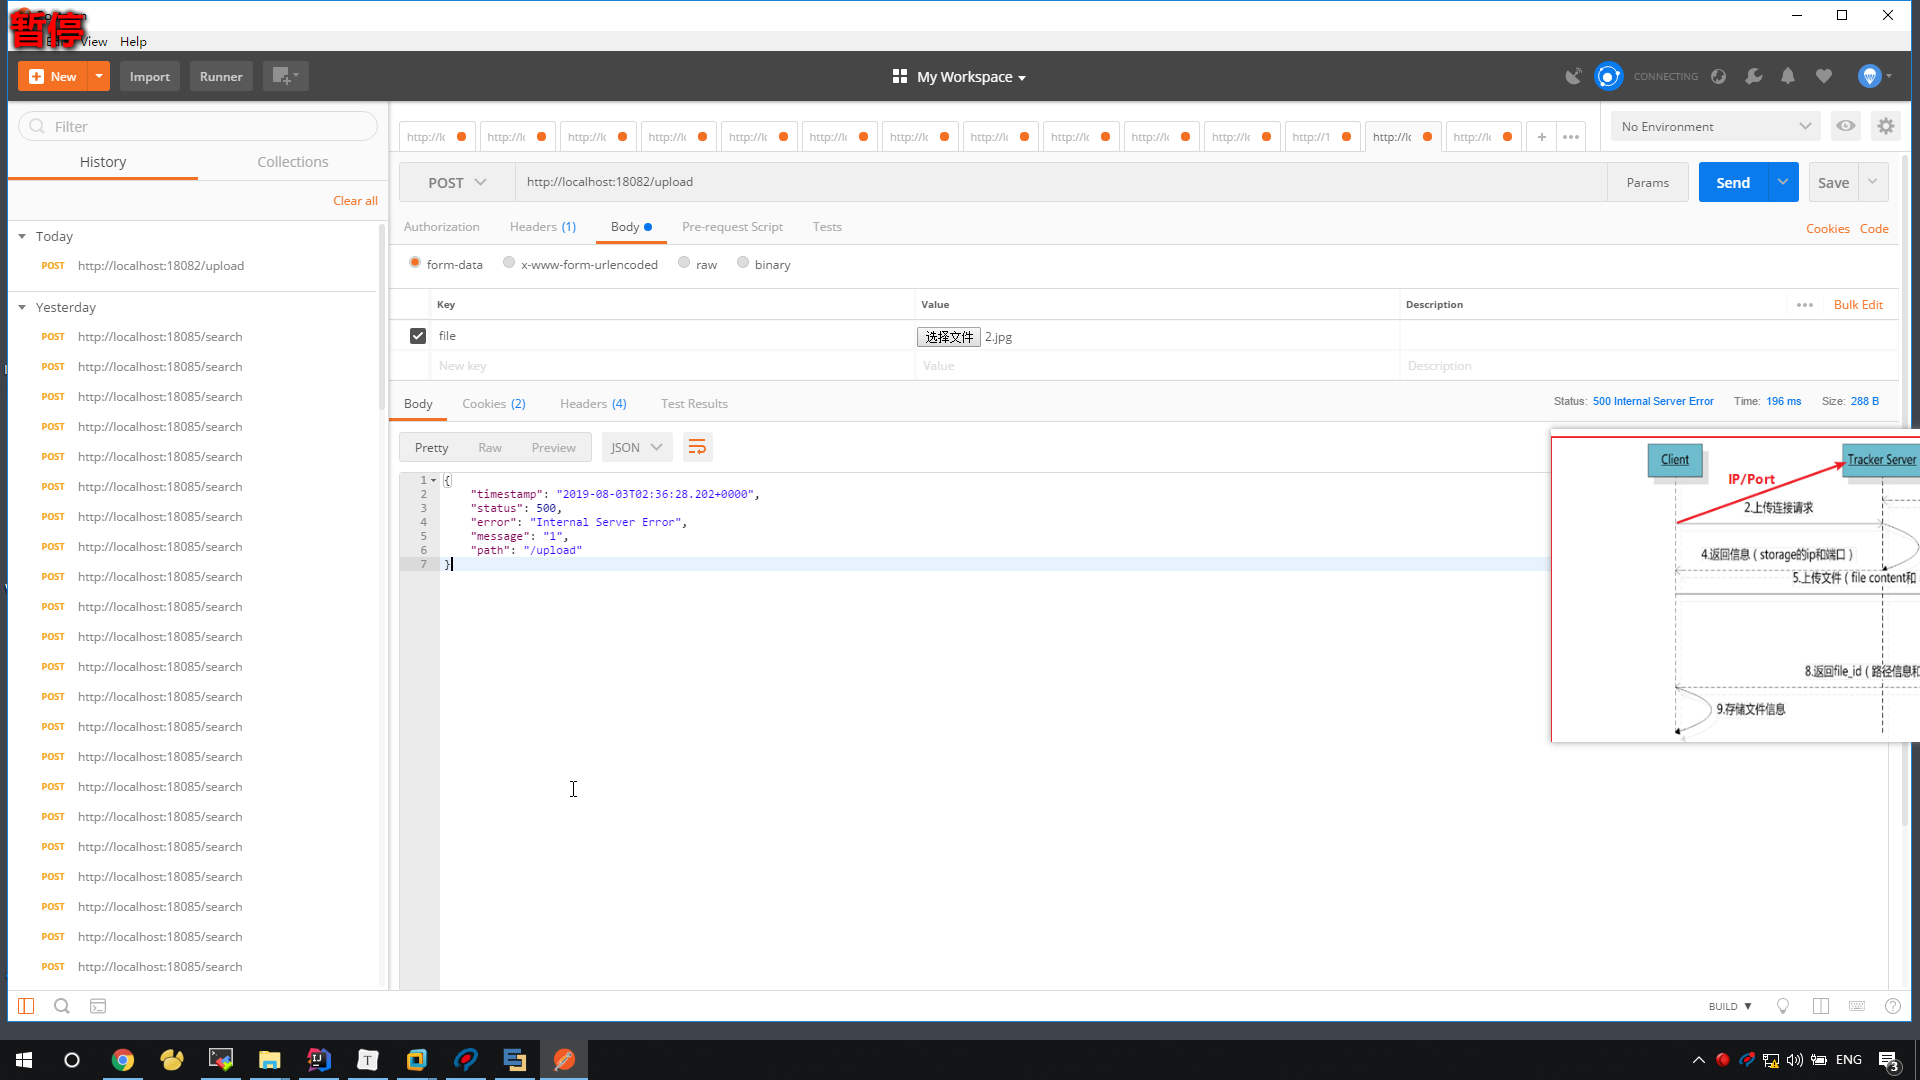Toggle text wrapping in the response editor
The width and height of the screenshot is (1920, 1080).
tap(697, 447)
